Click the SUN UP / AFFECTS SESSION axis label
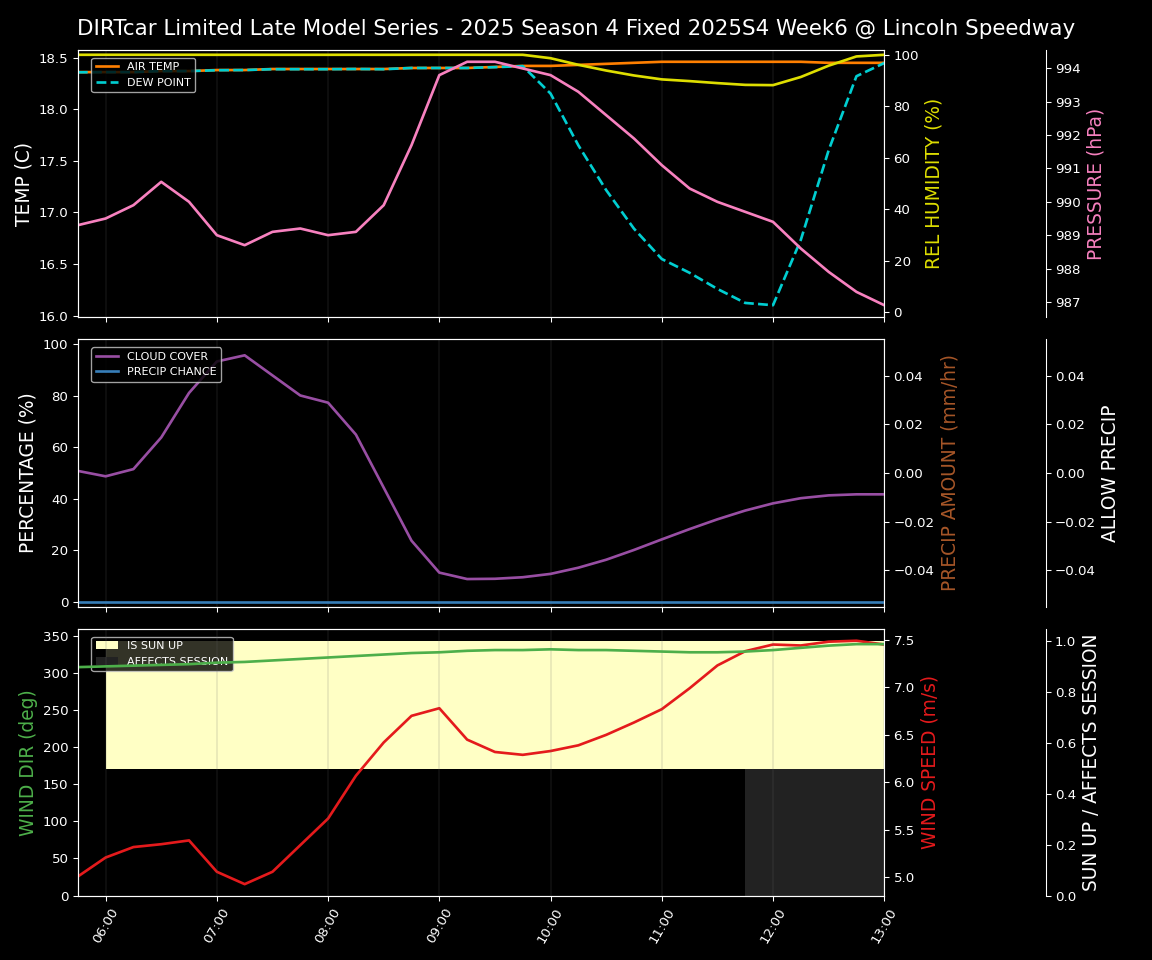The width and height of the screenshot is (1152, 960). click(x=1090, y=763)
